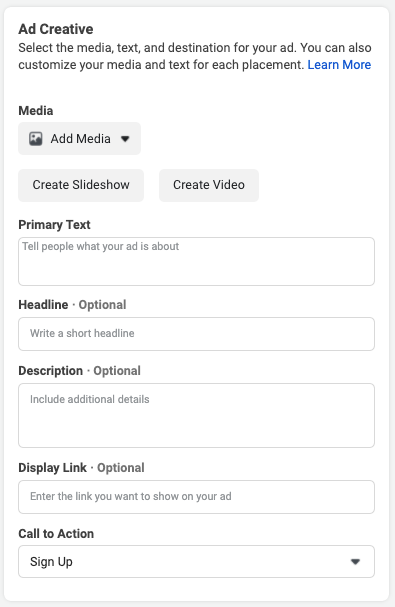Viewport: 395px width, 607px height.
Task: Click the Display Link · Optional label
Action: (x=81, y=468)
